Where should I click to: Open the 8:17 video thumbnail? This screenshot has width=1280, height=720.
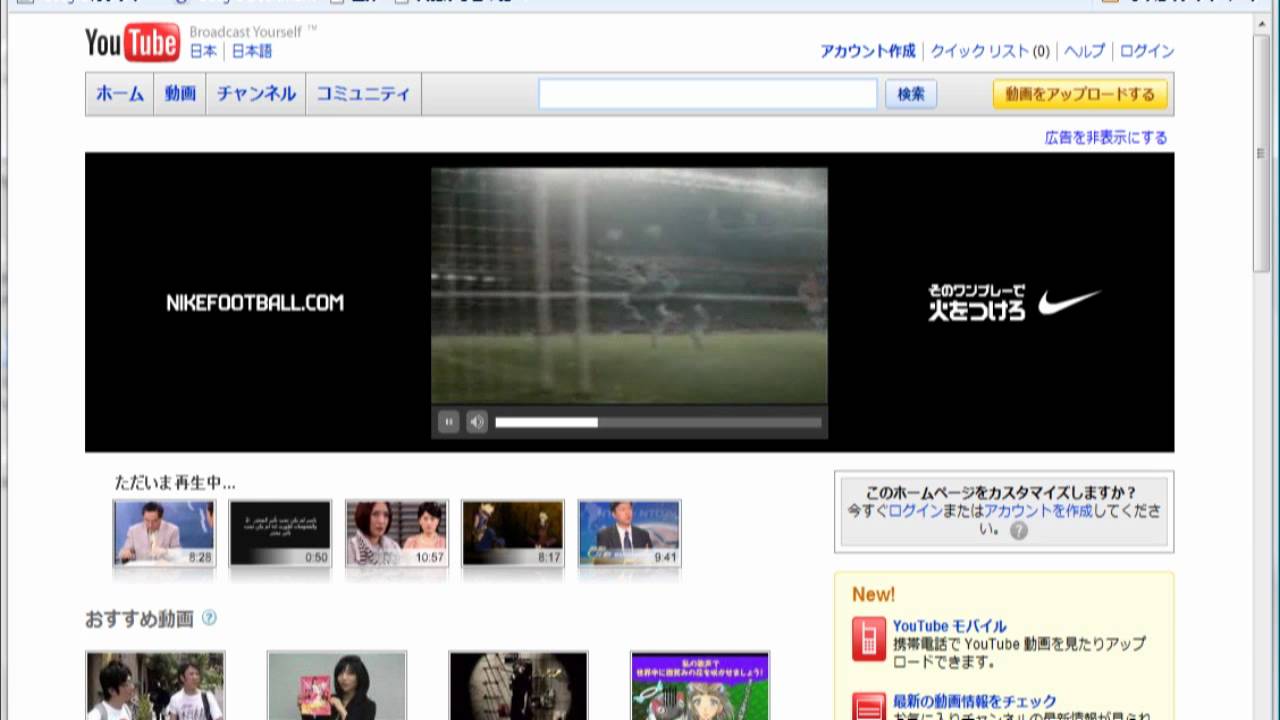click(x=513, y=534)
